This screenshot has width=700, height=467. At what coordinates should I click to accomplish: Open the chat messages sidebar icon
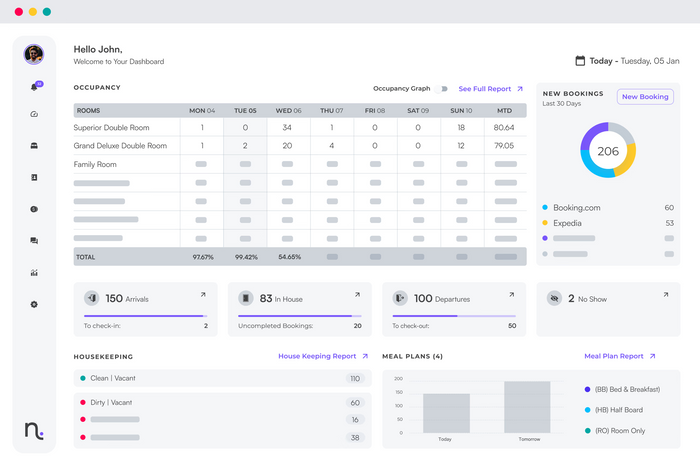tap(34, 241)
